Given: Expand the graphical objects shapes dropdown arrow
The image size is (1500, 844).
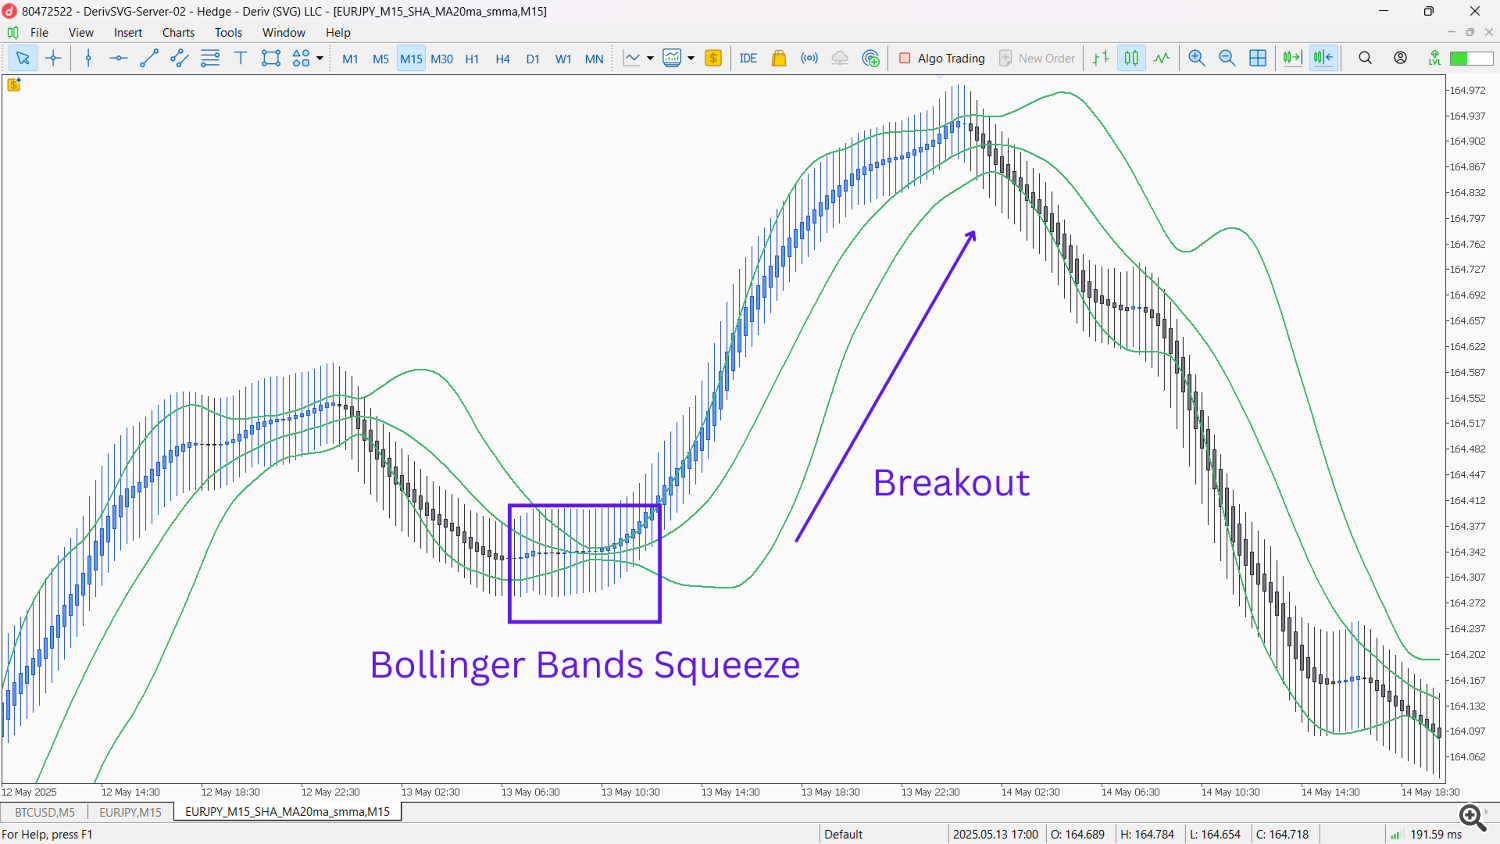Looking at the screenshot, I should pyautogui.click(x=320, y=58).
